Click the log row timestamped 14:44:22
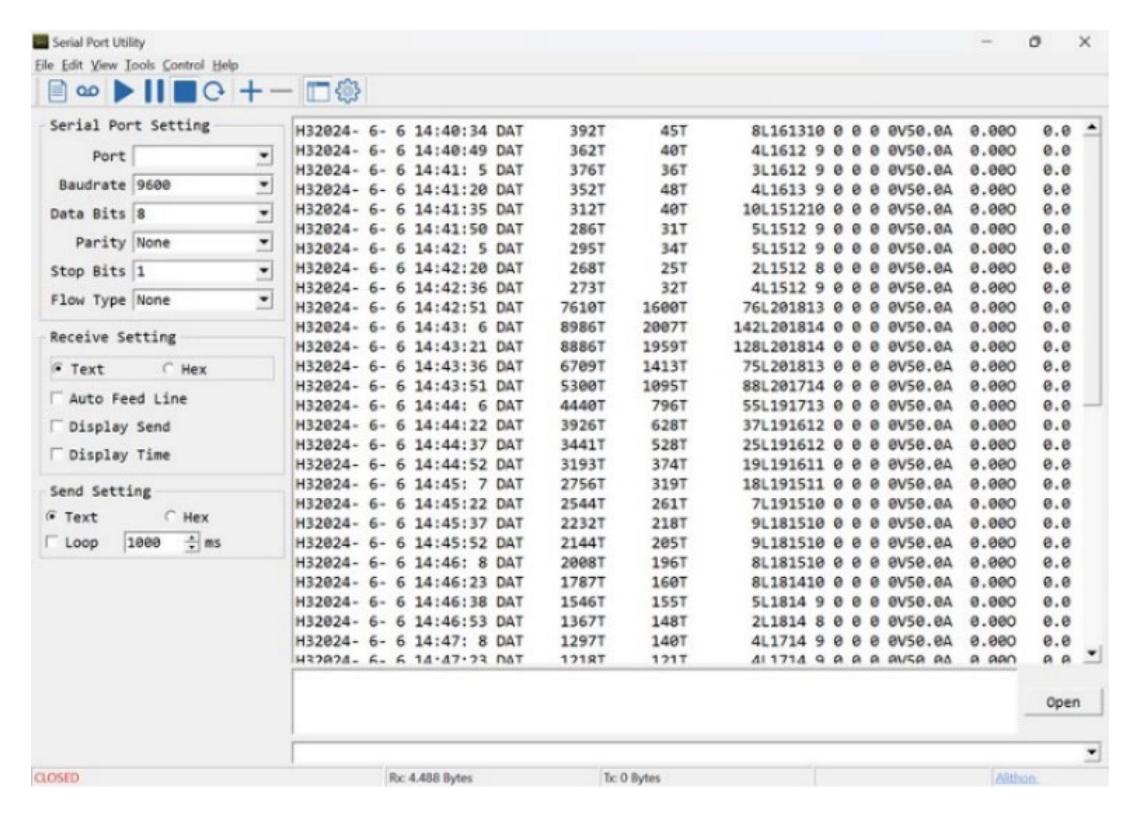Viewport: 1136px width, 819px height. [683, 425]
